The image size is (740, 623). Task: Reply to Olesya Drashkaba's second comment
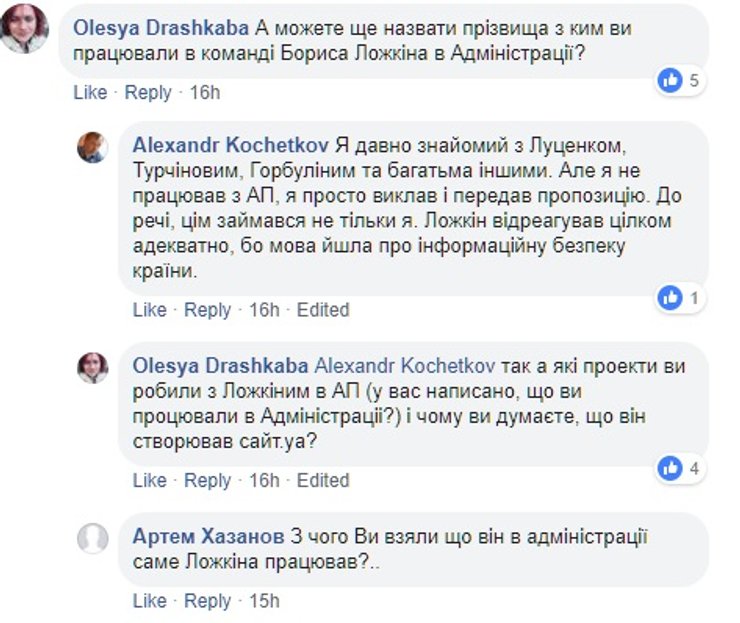(208, 480)
